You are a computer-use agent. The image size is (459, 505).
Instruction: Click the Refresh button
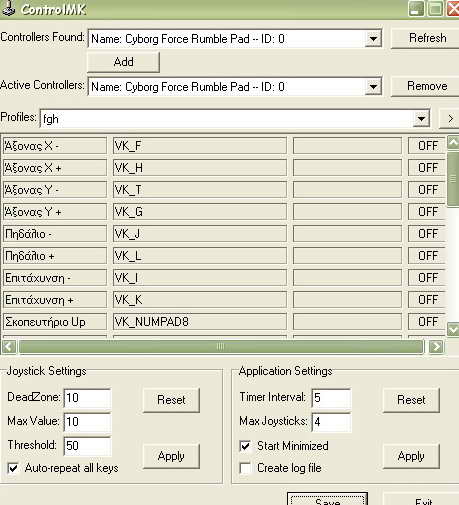pyautogui.click(x=427, y=38)
